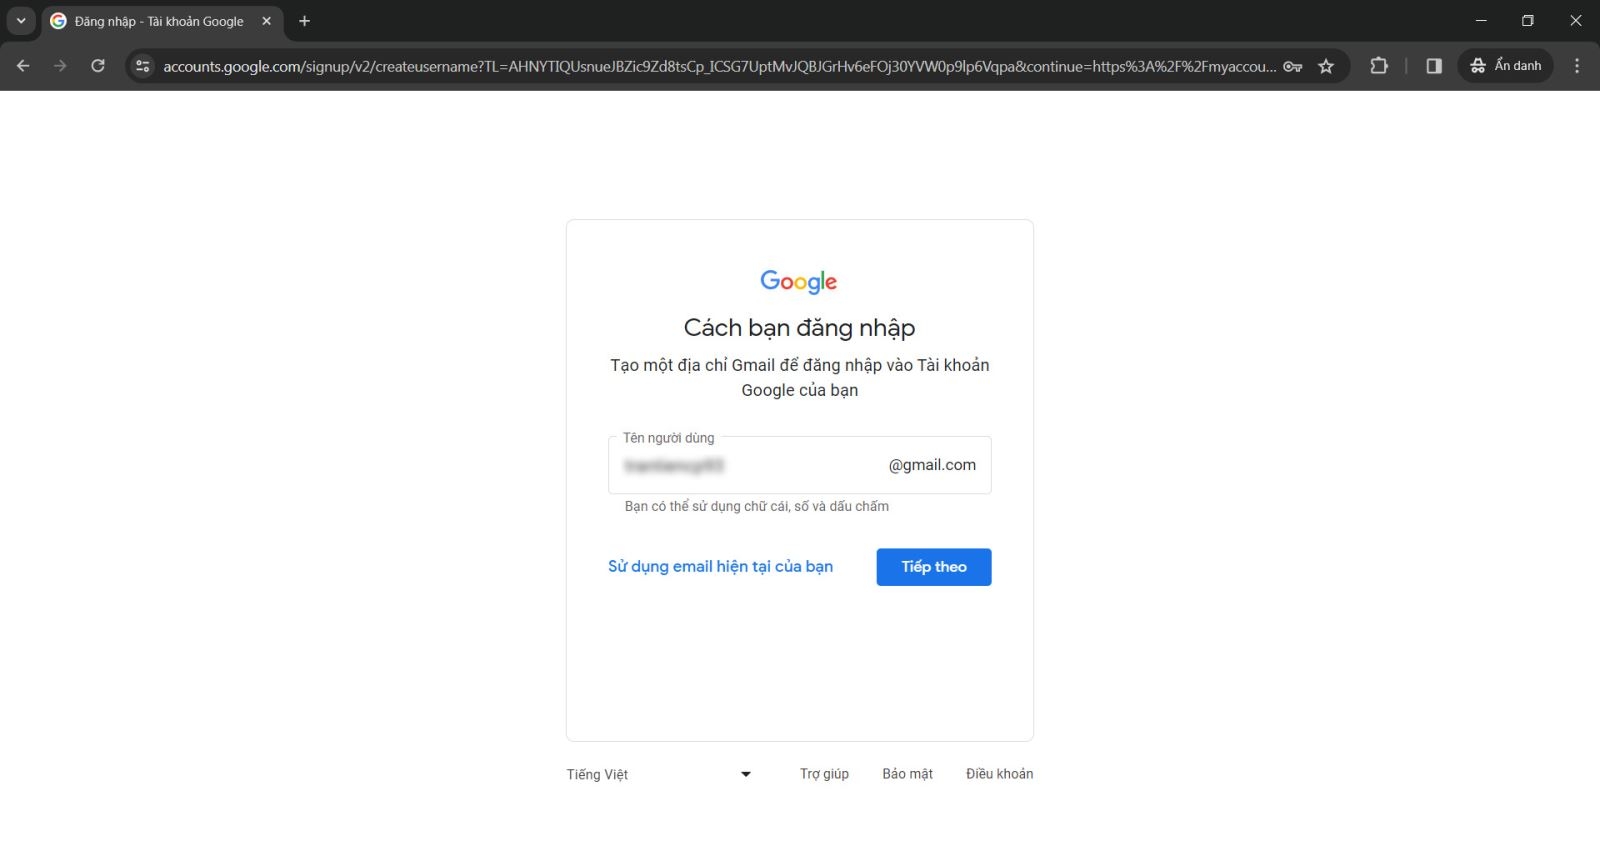
Task: Minimize the browser window
Action: click(1481, 21)
